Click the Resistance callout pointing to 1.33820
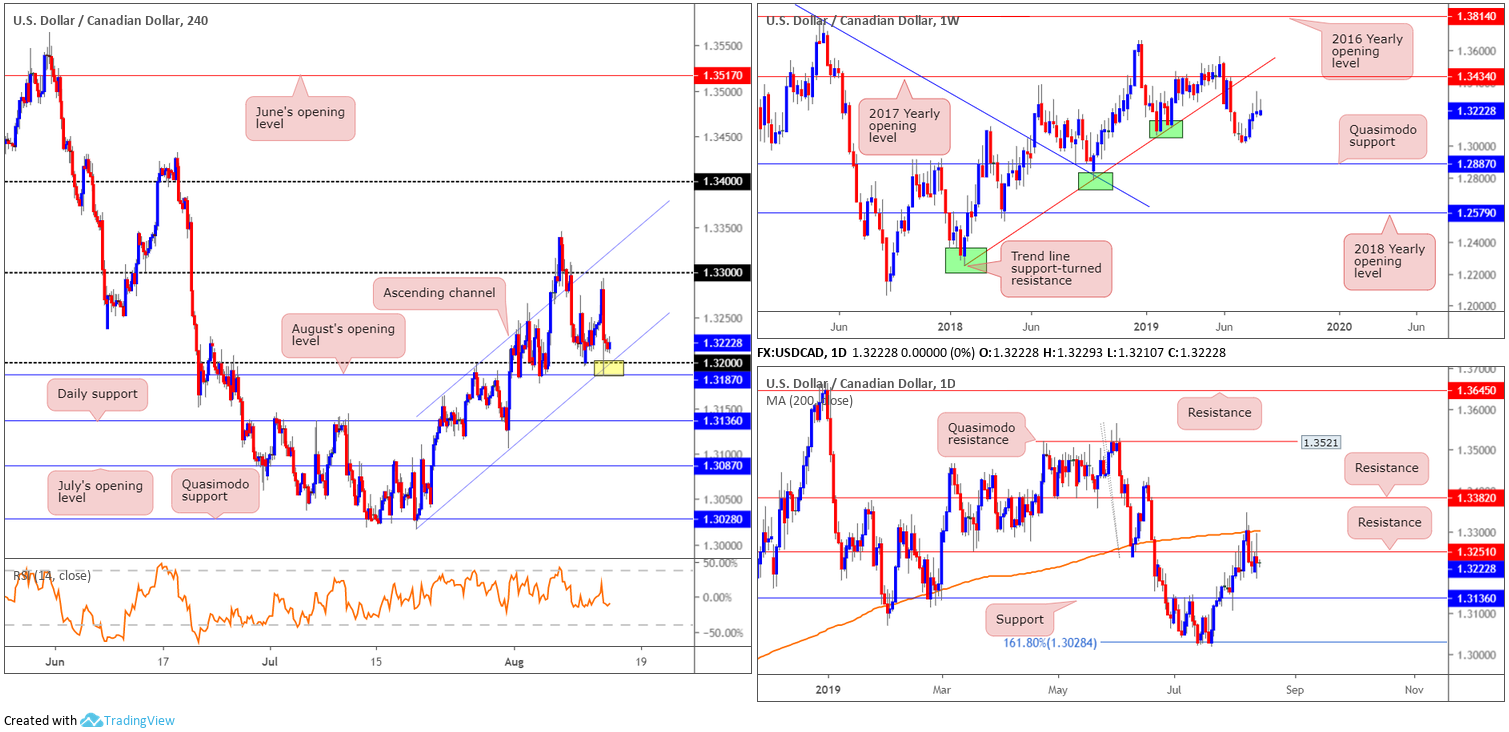This screenshot has height=732, width=1509. 1387,468
